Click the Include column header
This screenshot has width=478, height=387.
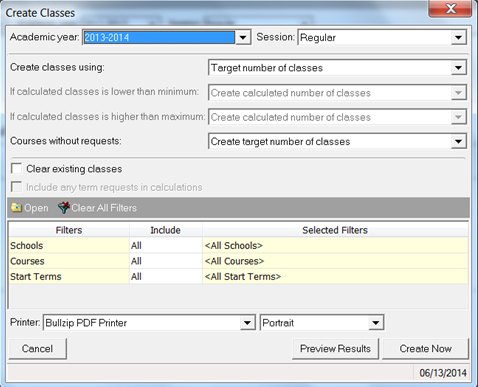tap(166, 230)
